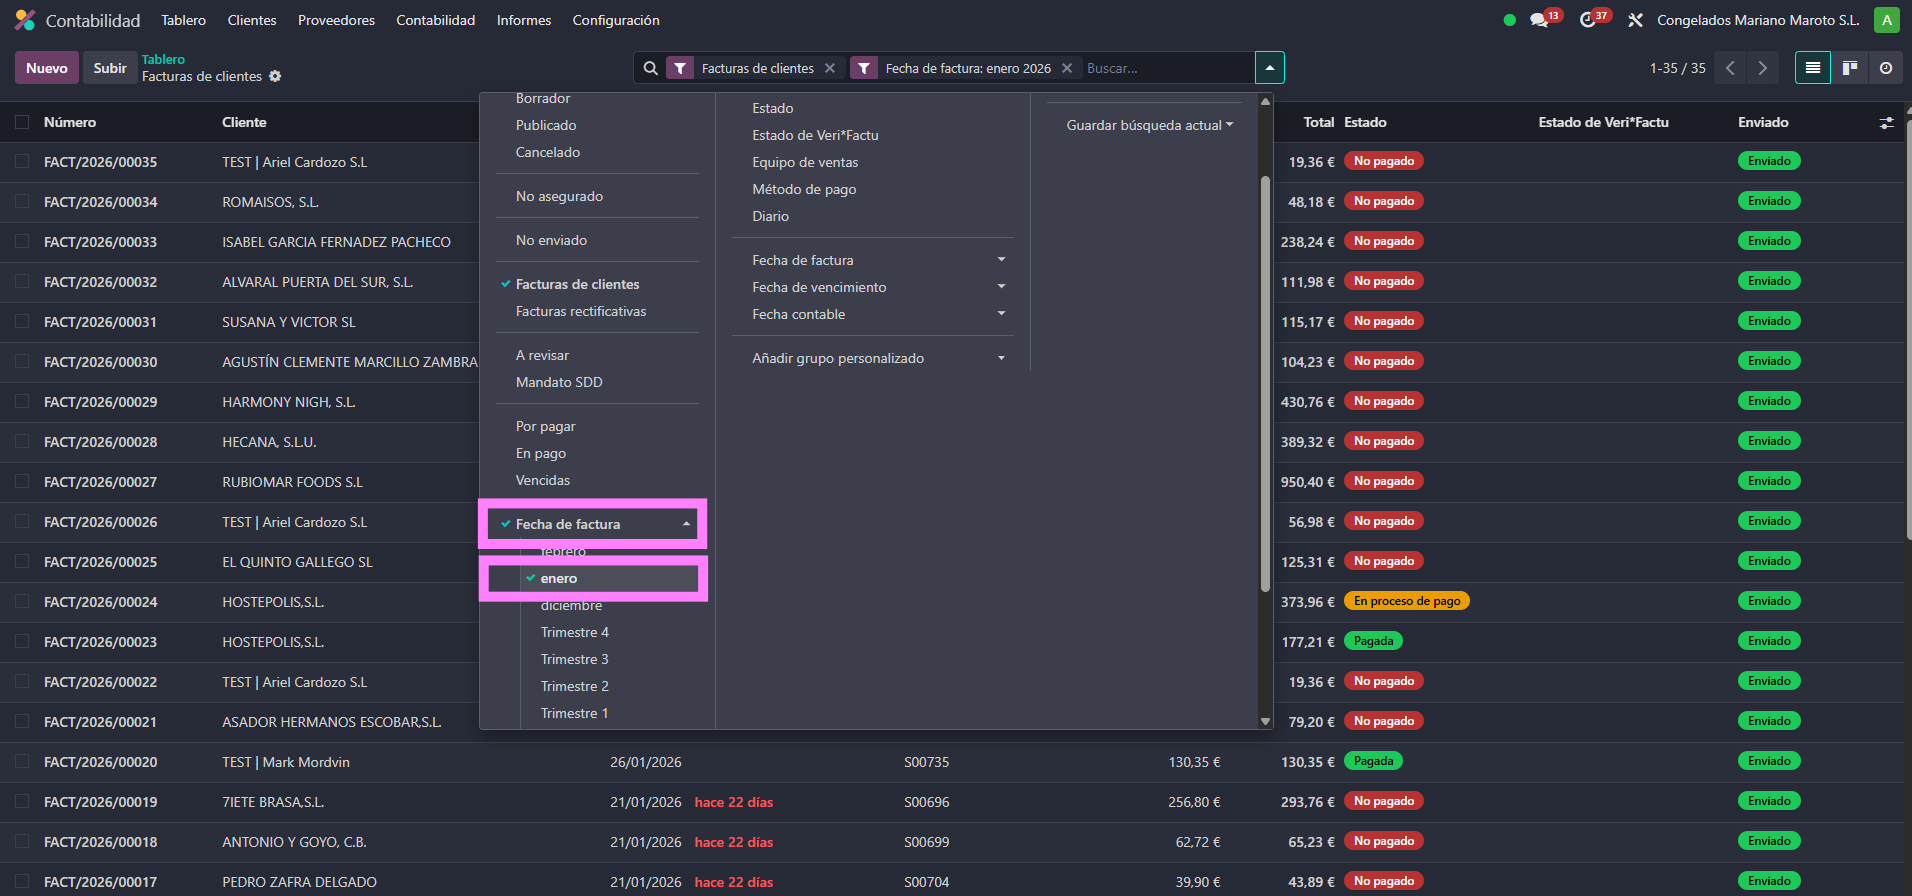Open the chat conversations icon with badge 13
This screenshot has width=1912, height=896.
tap(1540, 20)
